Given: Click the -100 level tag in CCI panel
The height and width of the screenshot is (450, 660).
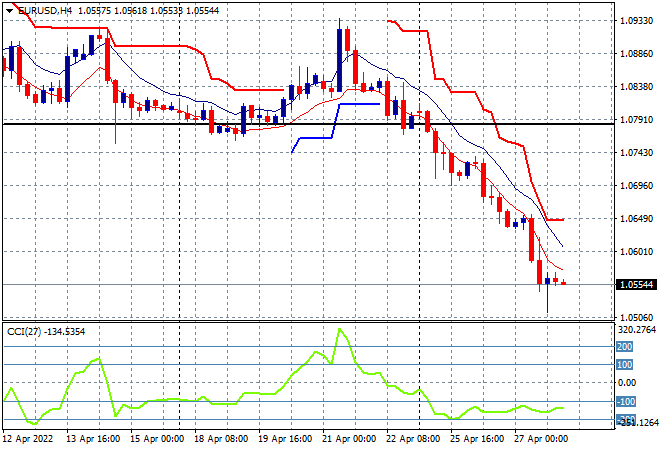Looking at the screenshot, I should click(x=625, y=401).
